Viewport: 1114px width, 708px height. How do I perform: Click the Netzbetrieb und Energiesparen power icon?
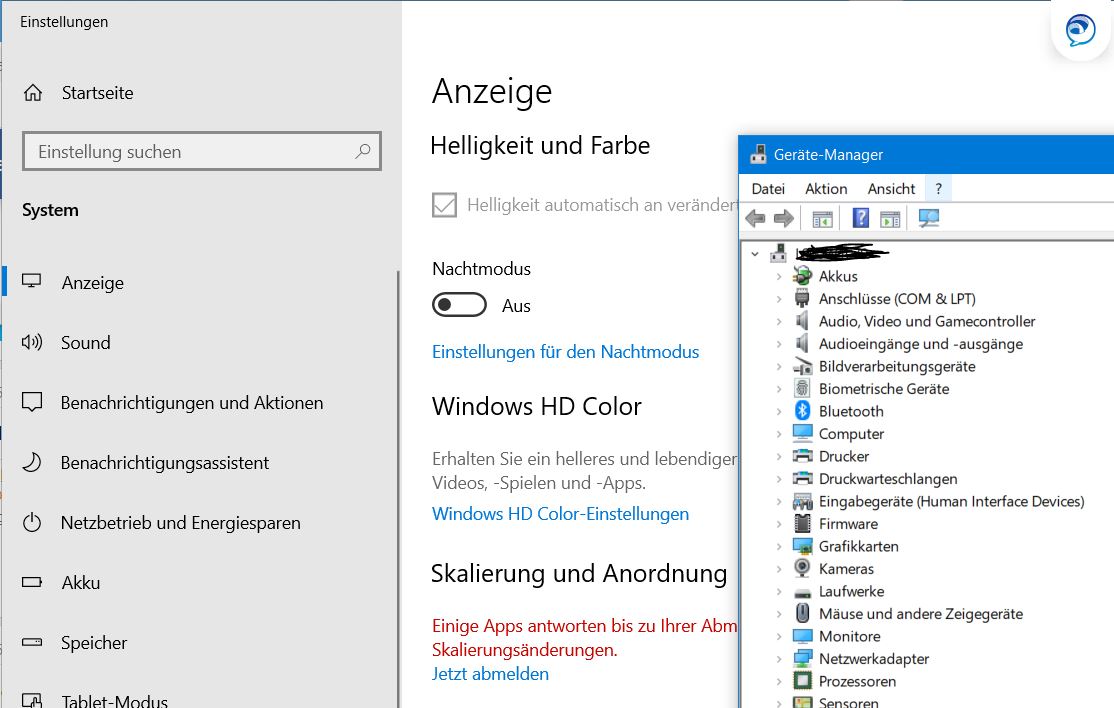[x=32, y=523]
